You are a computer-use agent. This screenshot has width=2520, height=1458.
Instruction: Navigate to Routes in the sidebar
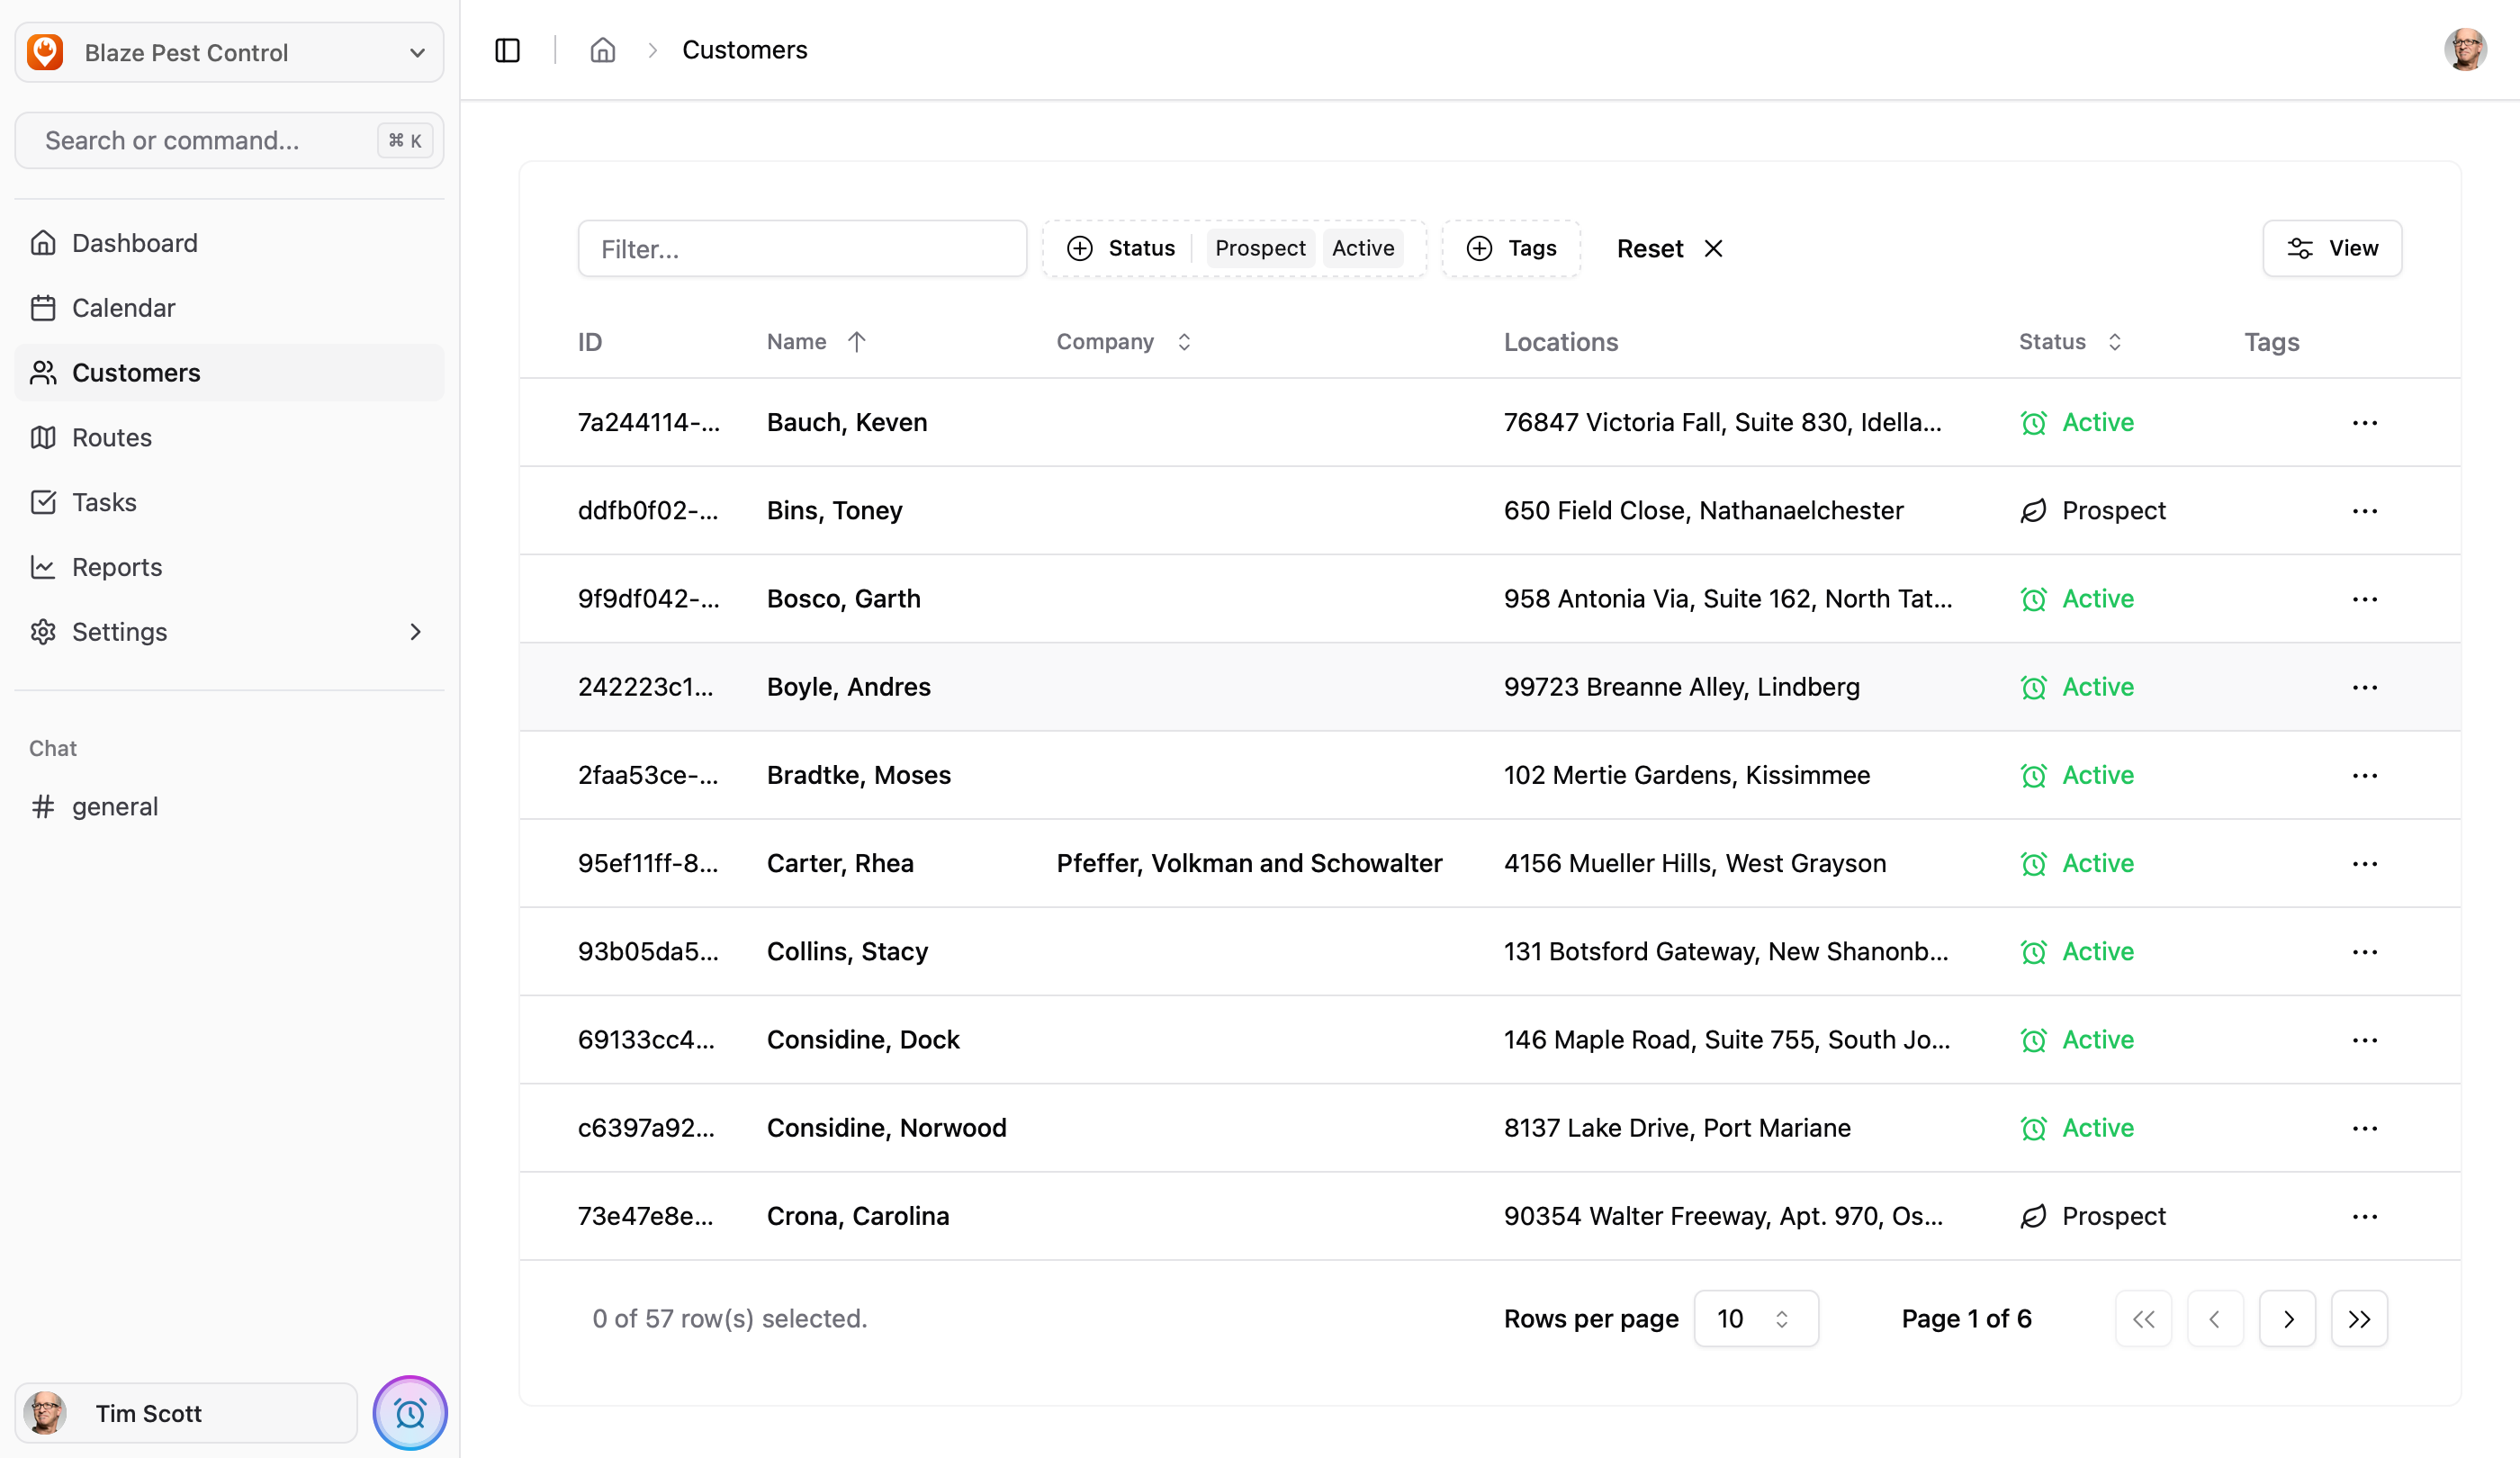(x=112, y=437)
